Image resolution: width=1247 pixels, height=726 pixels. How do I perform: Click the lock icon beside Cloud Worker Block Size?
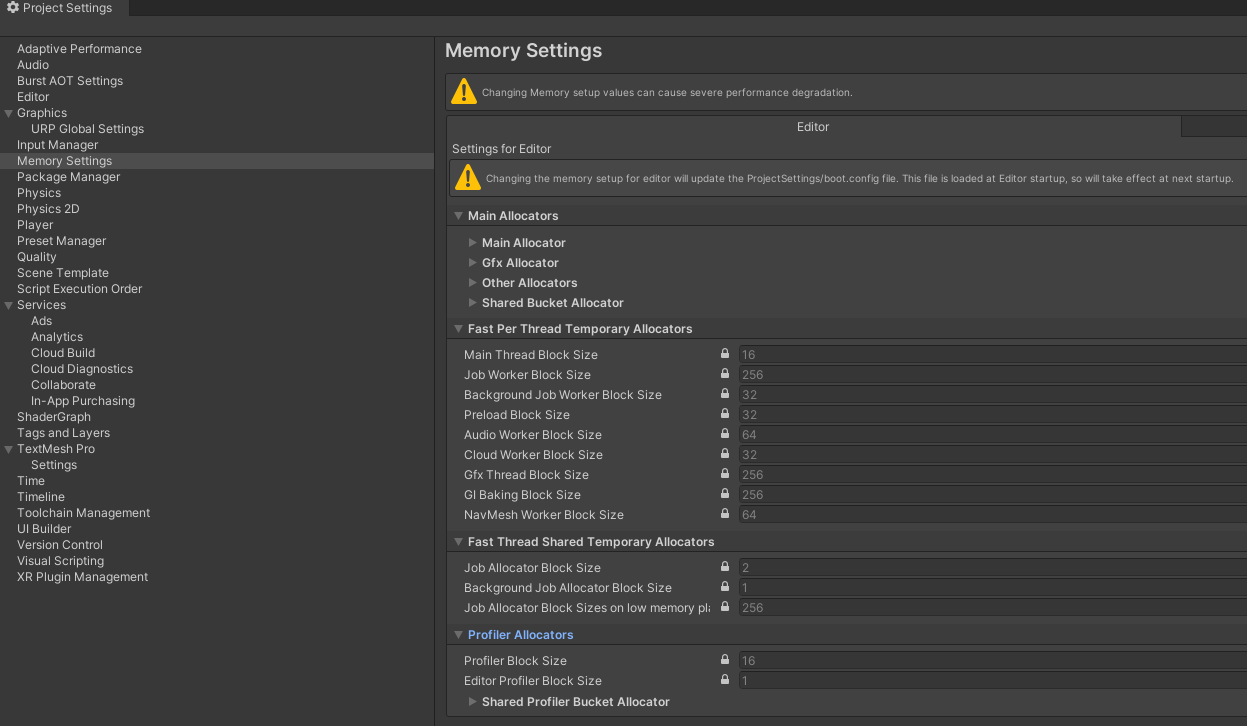724,453
